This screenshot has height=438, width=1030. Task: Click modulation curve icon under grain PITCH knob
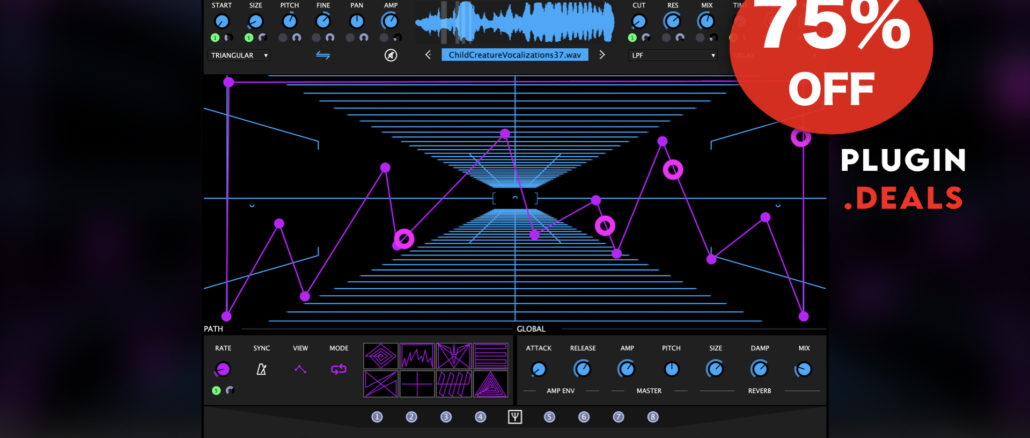[296, 38]
